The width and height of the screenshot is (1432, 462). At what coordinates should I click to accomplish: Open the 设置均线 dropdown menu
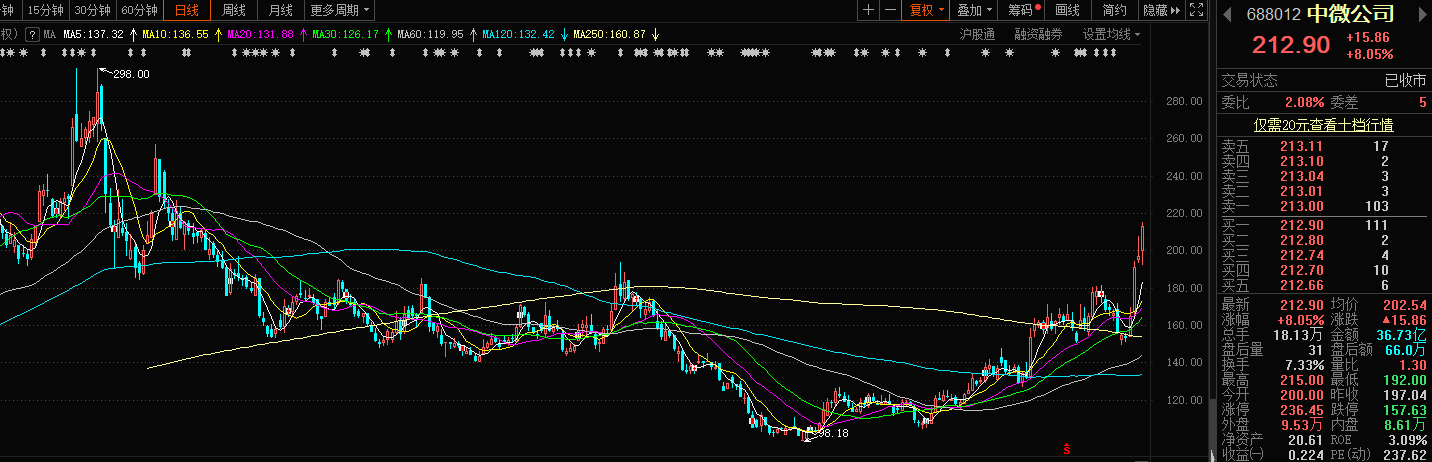[1110, 34]
